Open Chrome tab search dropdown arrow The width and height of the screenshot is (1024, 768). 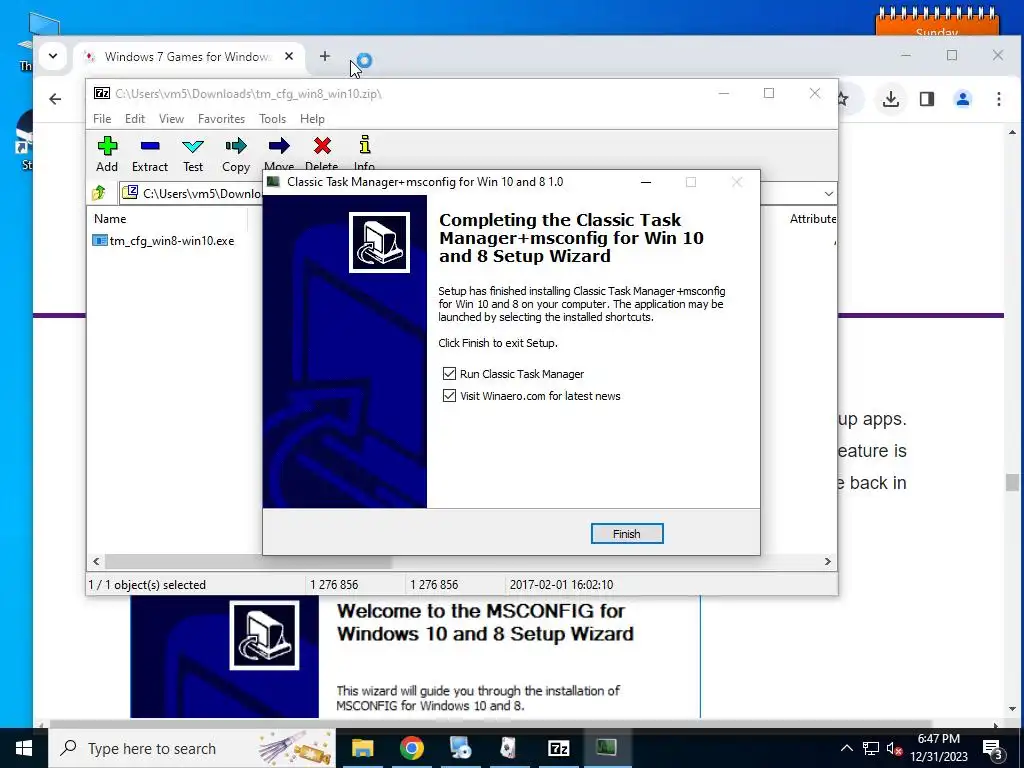53,56
